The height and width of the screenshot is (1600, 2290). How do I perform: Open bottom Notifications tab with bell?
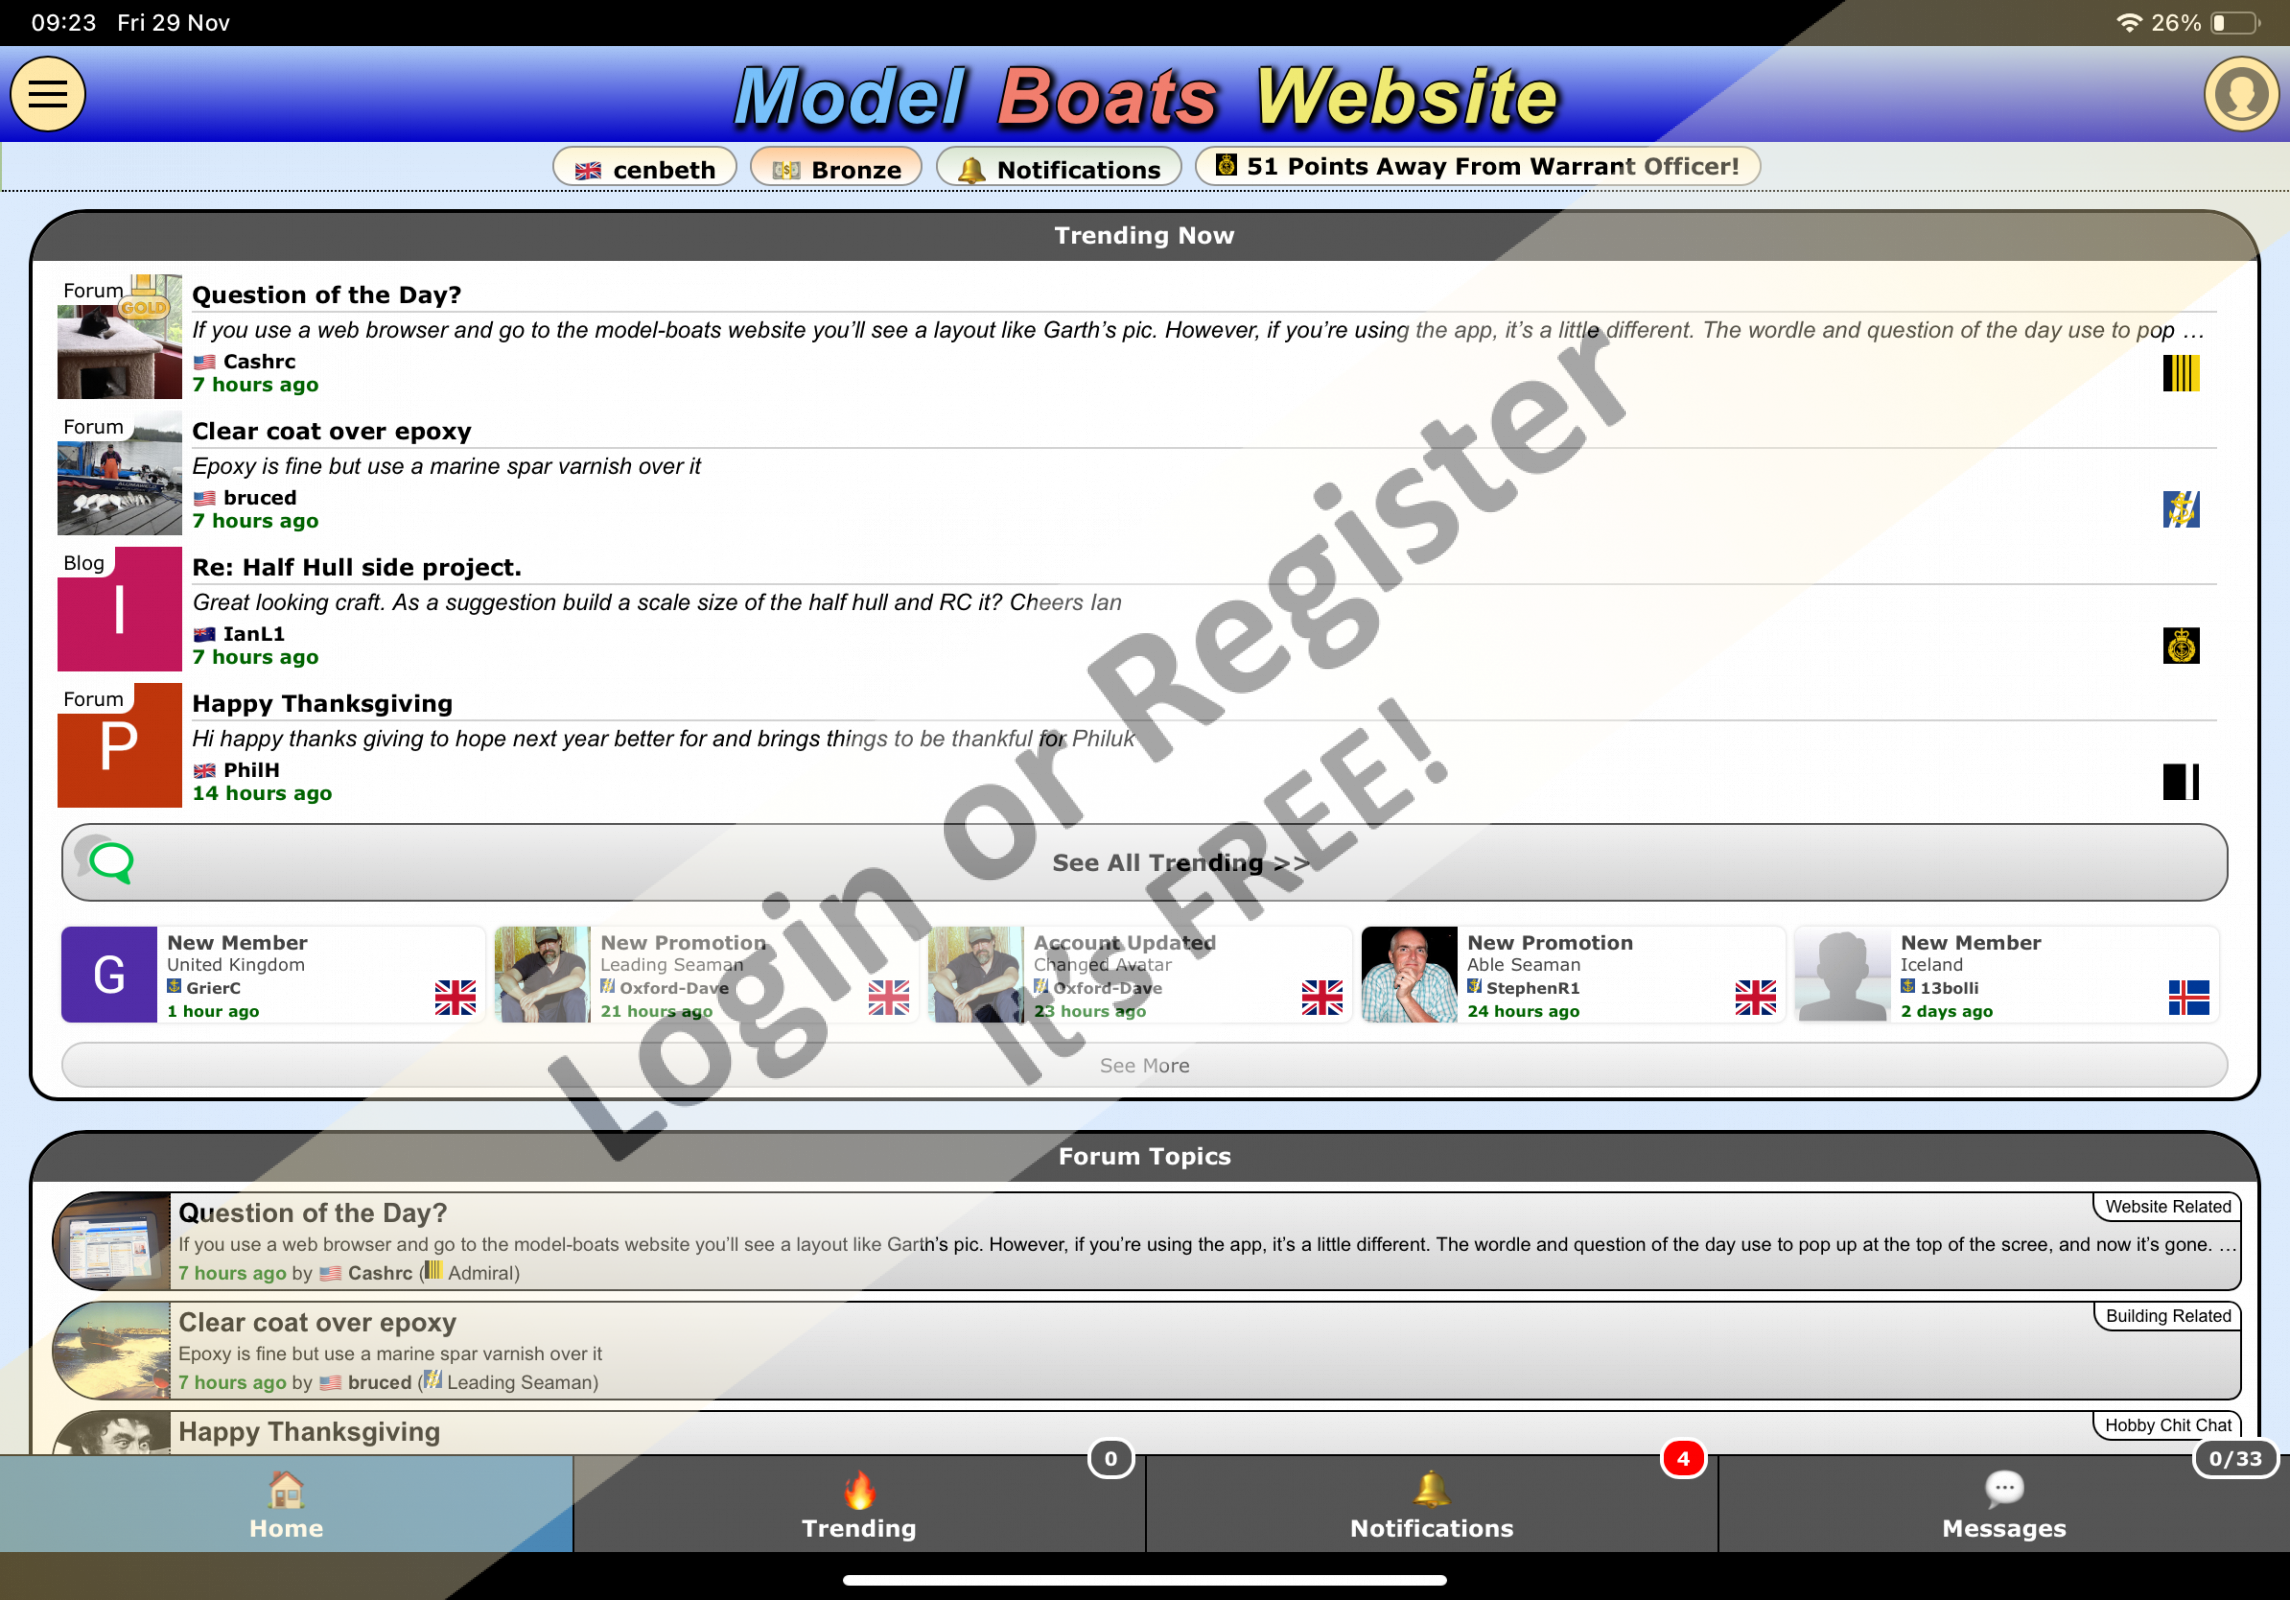tap(1431, 1505)
